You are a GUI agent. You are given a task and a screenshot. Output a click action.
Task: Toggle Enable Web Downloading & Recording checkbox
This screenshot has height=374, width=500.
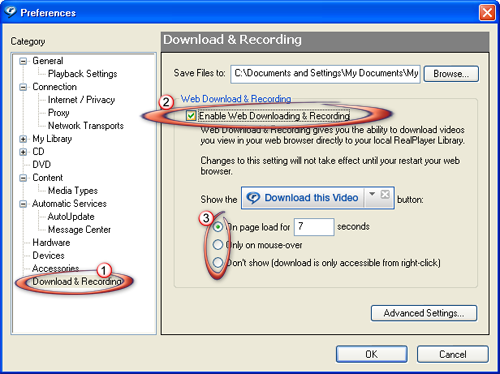(191, 116)
